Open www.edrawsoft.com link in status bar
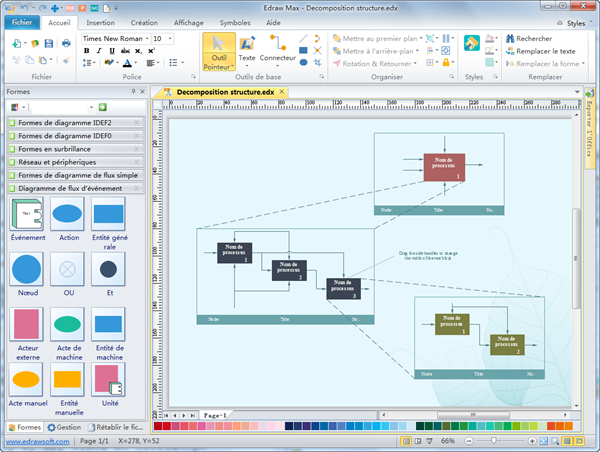Image resolution: width=600 pixels, height=452 pixels. tap(35, 441)
